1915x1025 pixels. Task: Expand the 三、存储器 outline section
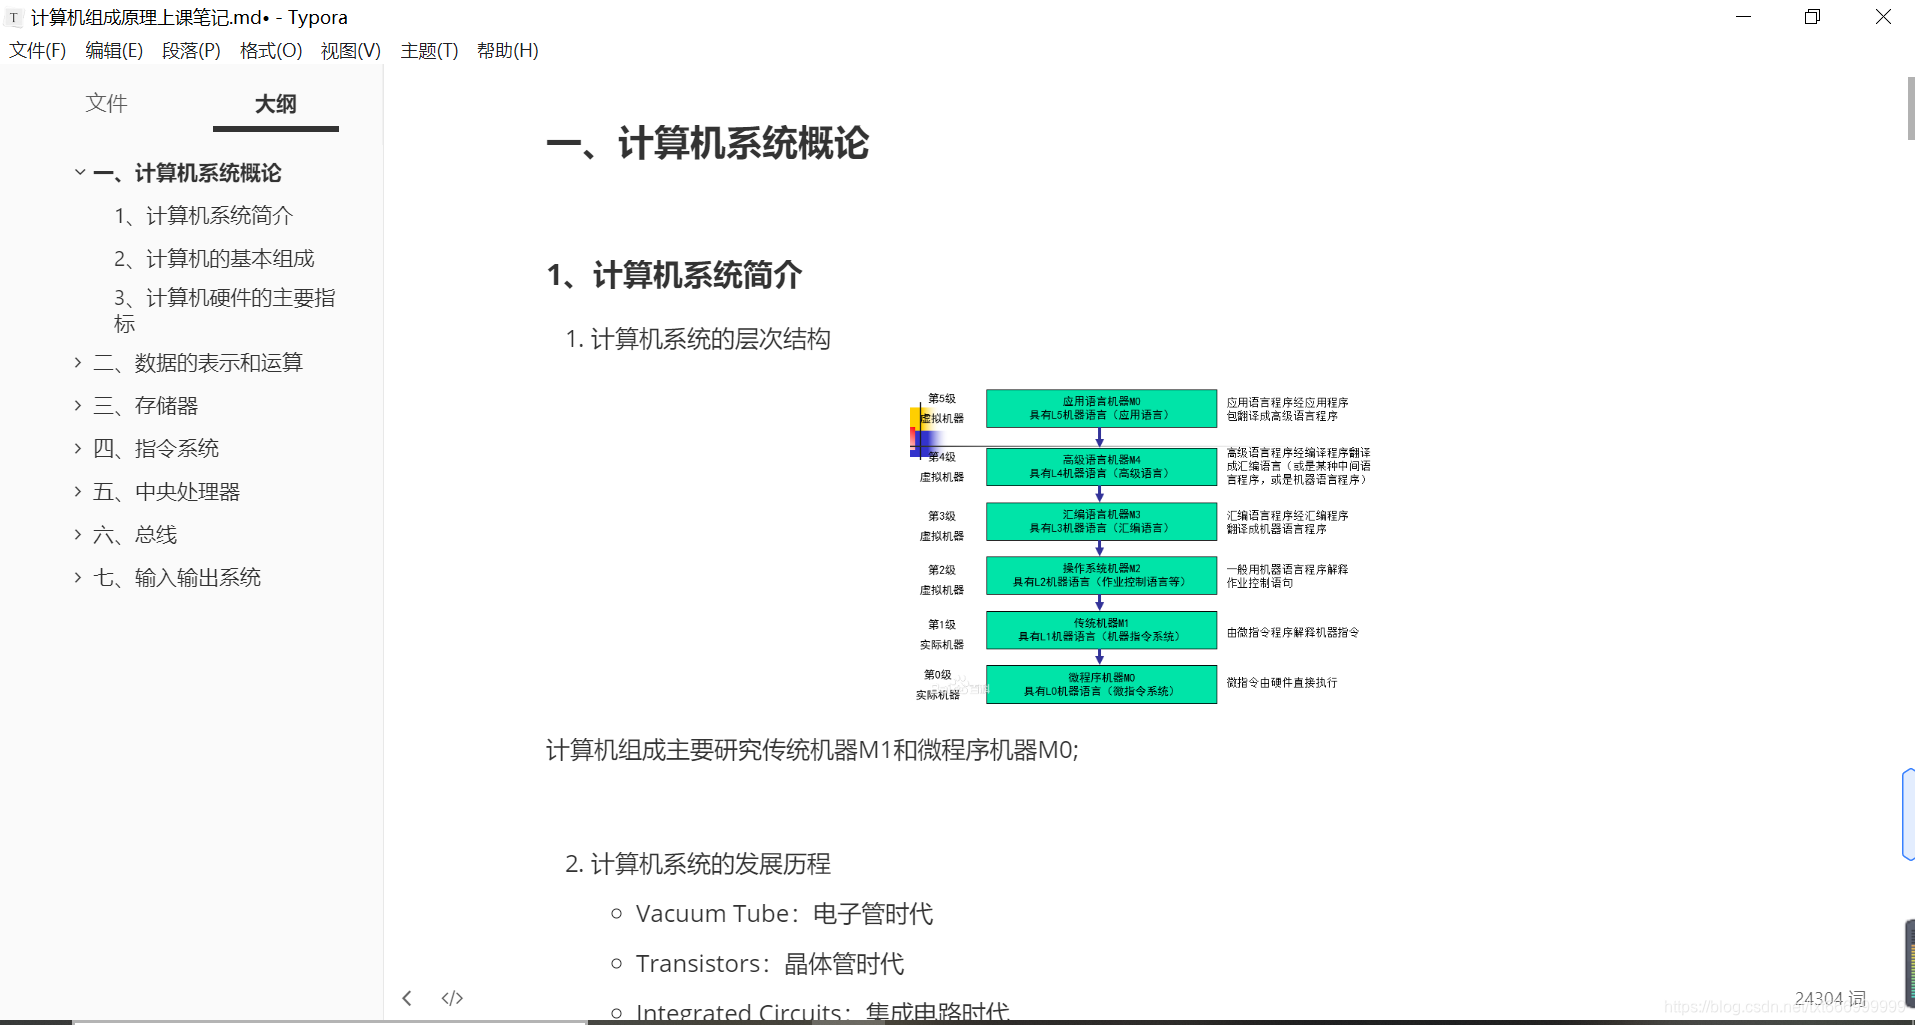tap(78, 405)
